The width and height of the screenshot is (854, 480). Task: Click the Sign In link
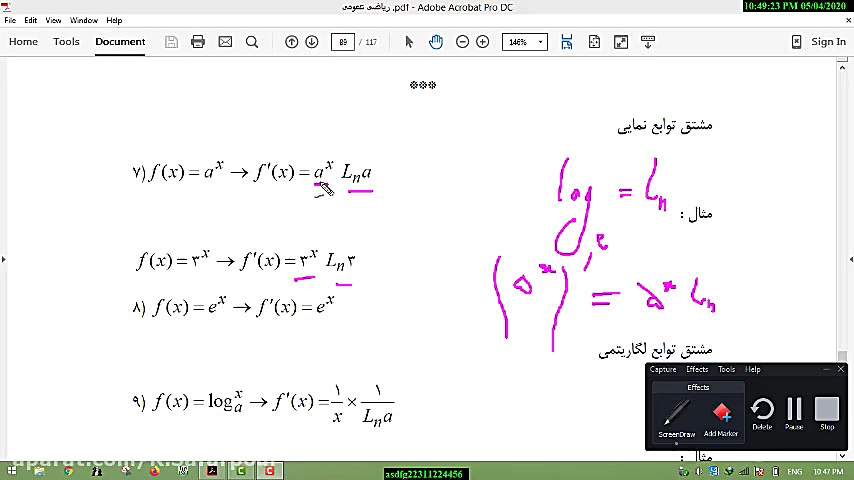click(x=828, y=41)
